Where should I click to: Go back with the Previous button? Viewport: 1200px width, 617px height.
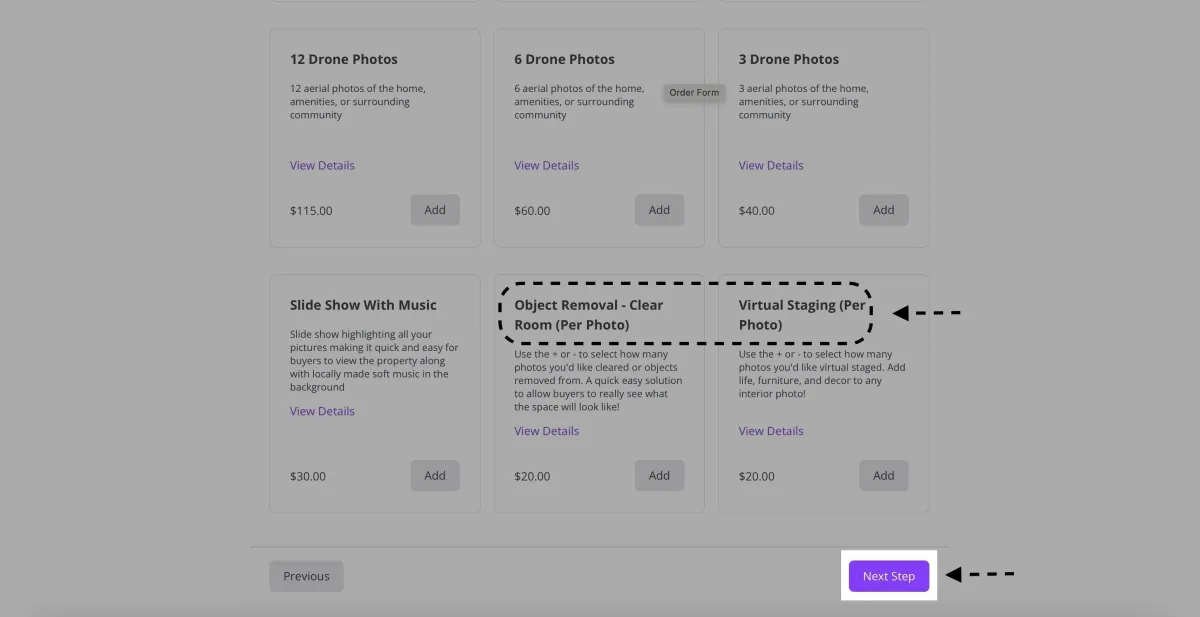coord(306,576)
